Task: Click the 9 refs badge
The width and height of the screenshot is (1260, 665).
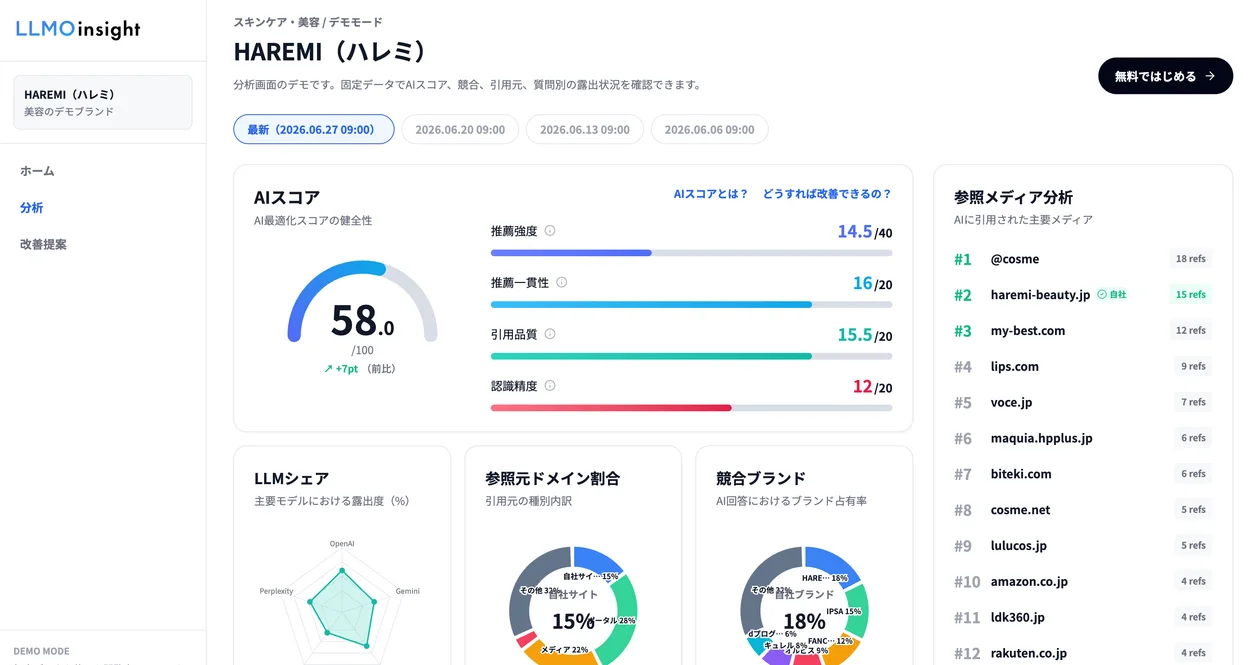Action: click(1193, 366)
